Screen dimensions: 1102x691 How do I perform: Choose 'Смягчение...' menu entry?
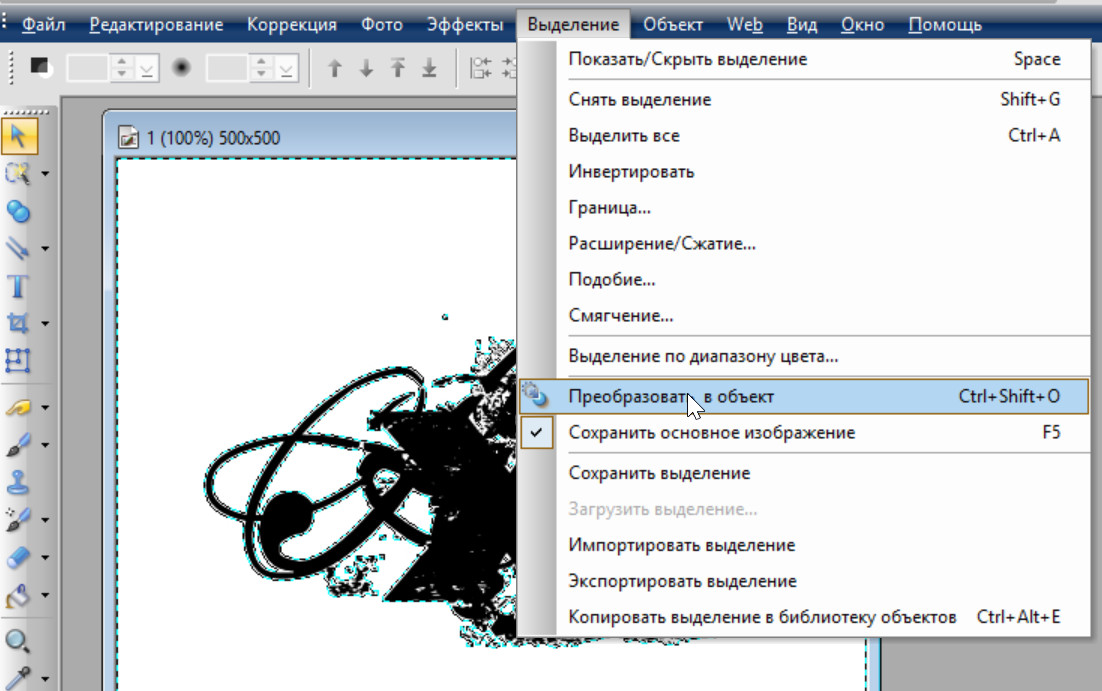(x=804, y=315)
